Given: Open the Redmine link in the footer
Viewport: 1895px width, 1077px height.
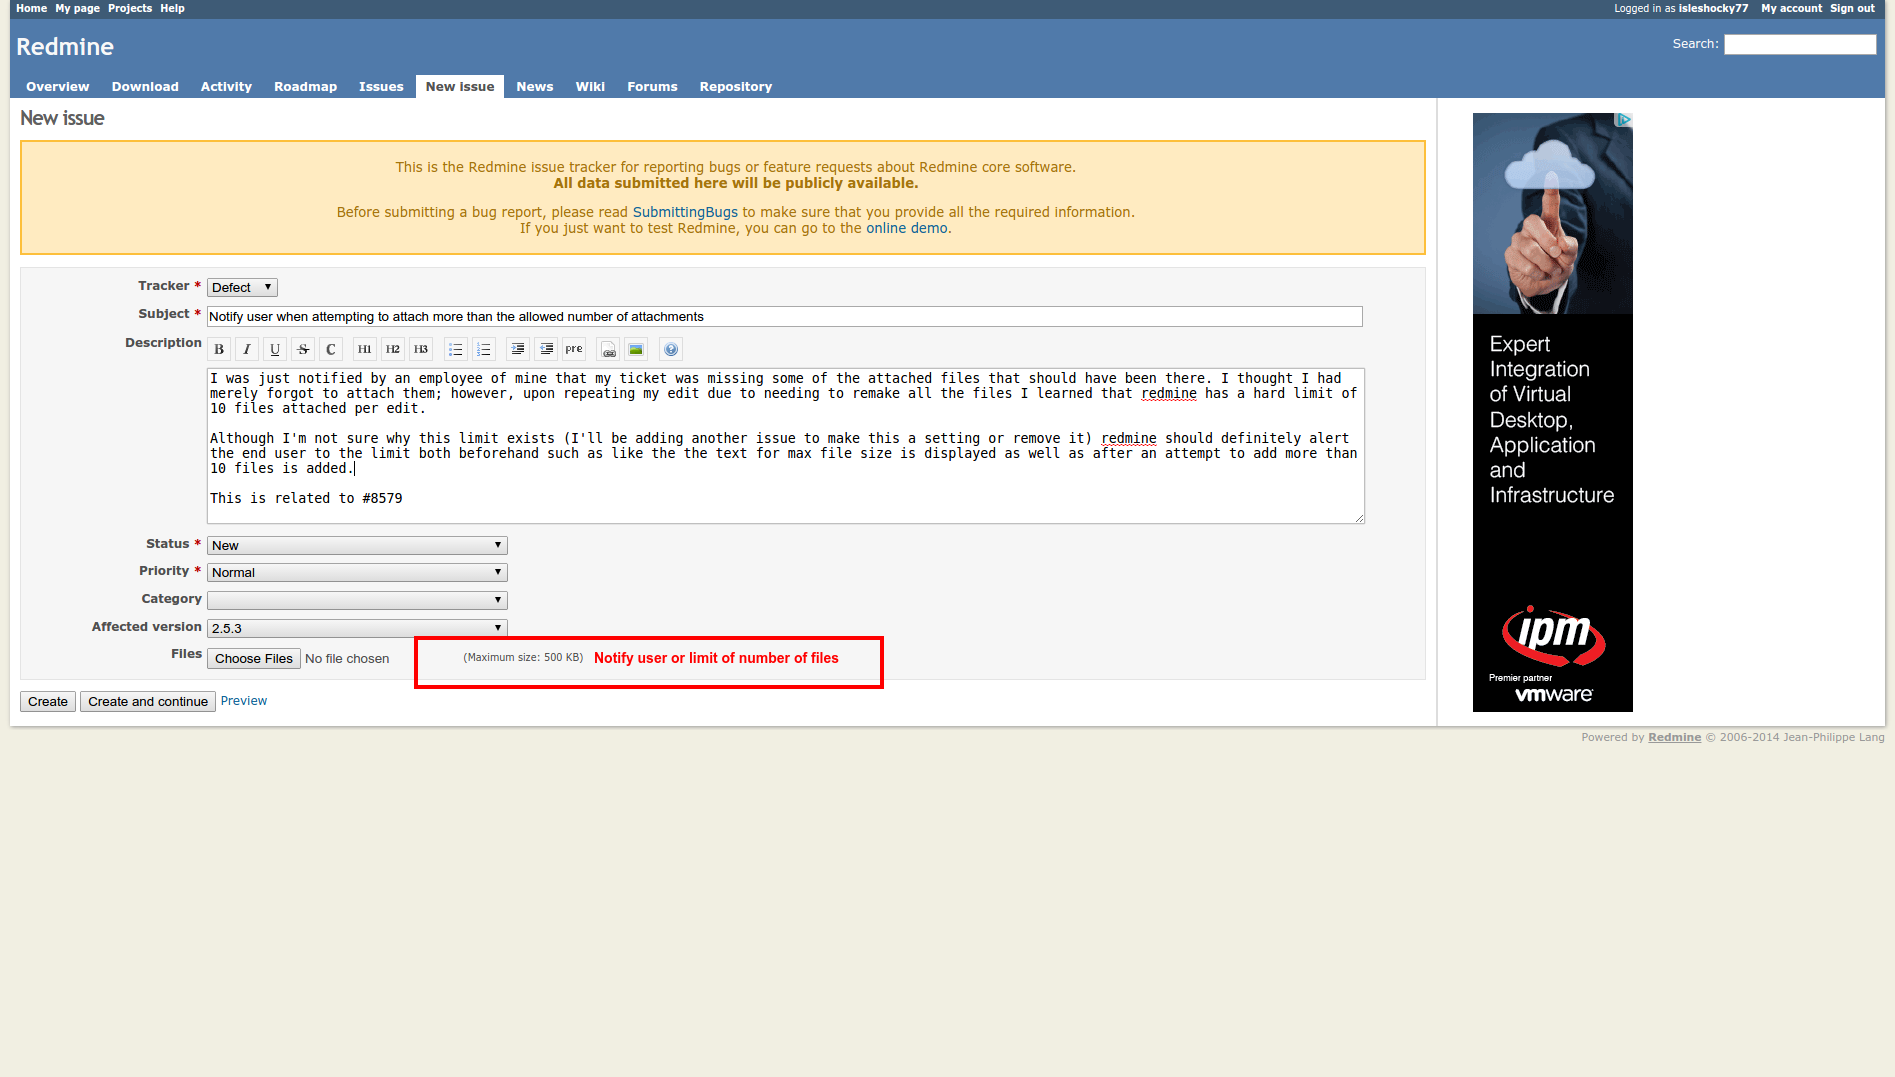Looking at the screenshot, I should tap(1674, 738).
